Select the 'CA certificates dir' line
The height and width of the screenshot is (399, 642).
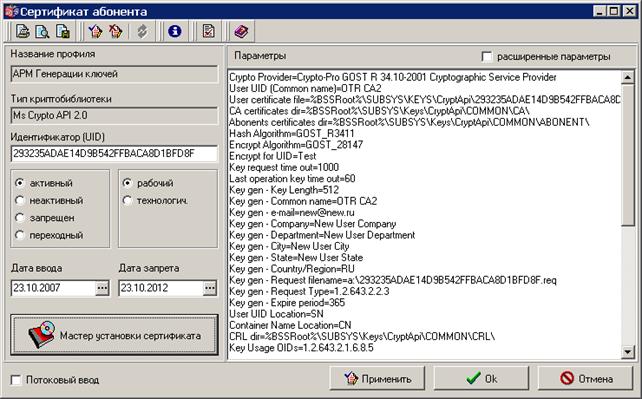[379, 111]
